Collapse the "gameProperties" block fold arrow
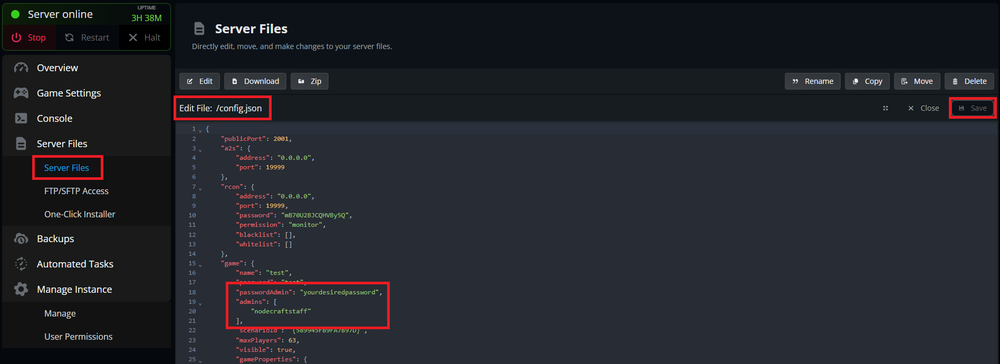Image resolution: width=1000 pixels, height=364 pixels. pyautogui.click(x=200, y=360)
